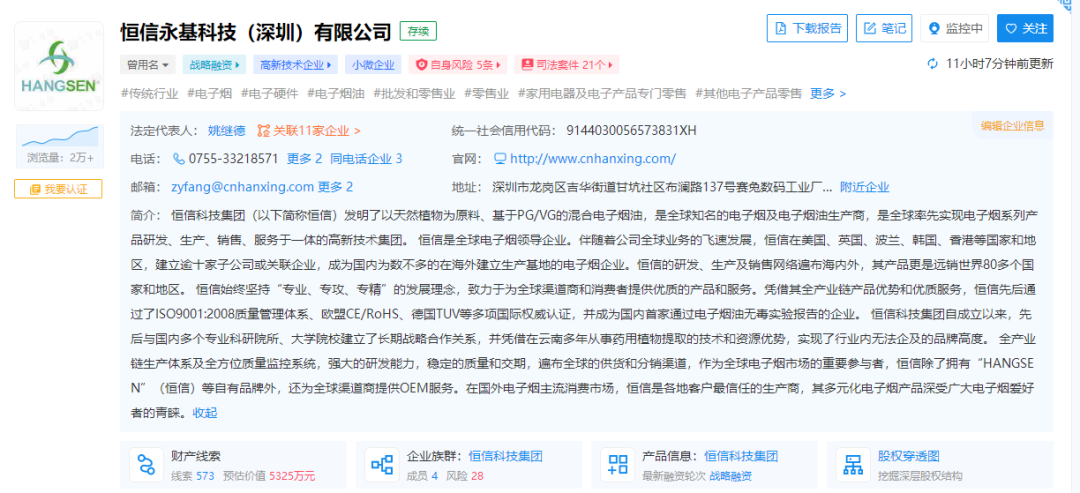Open the 股权穿透图 link

[908, 456]
